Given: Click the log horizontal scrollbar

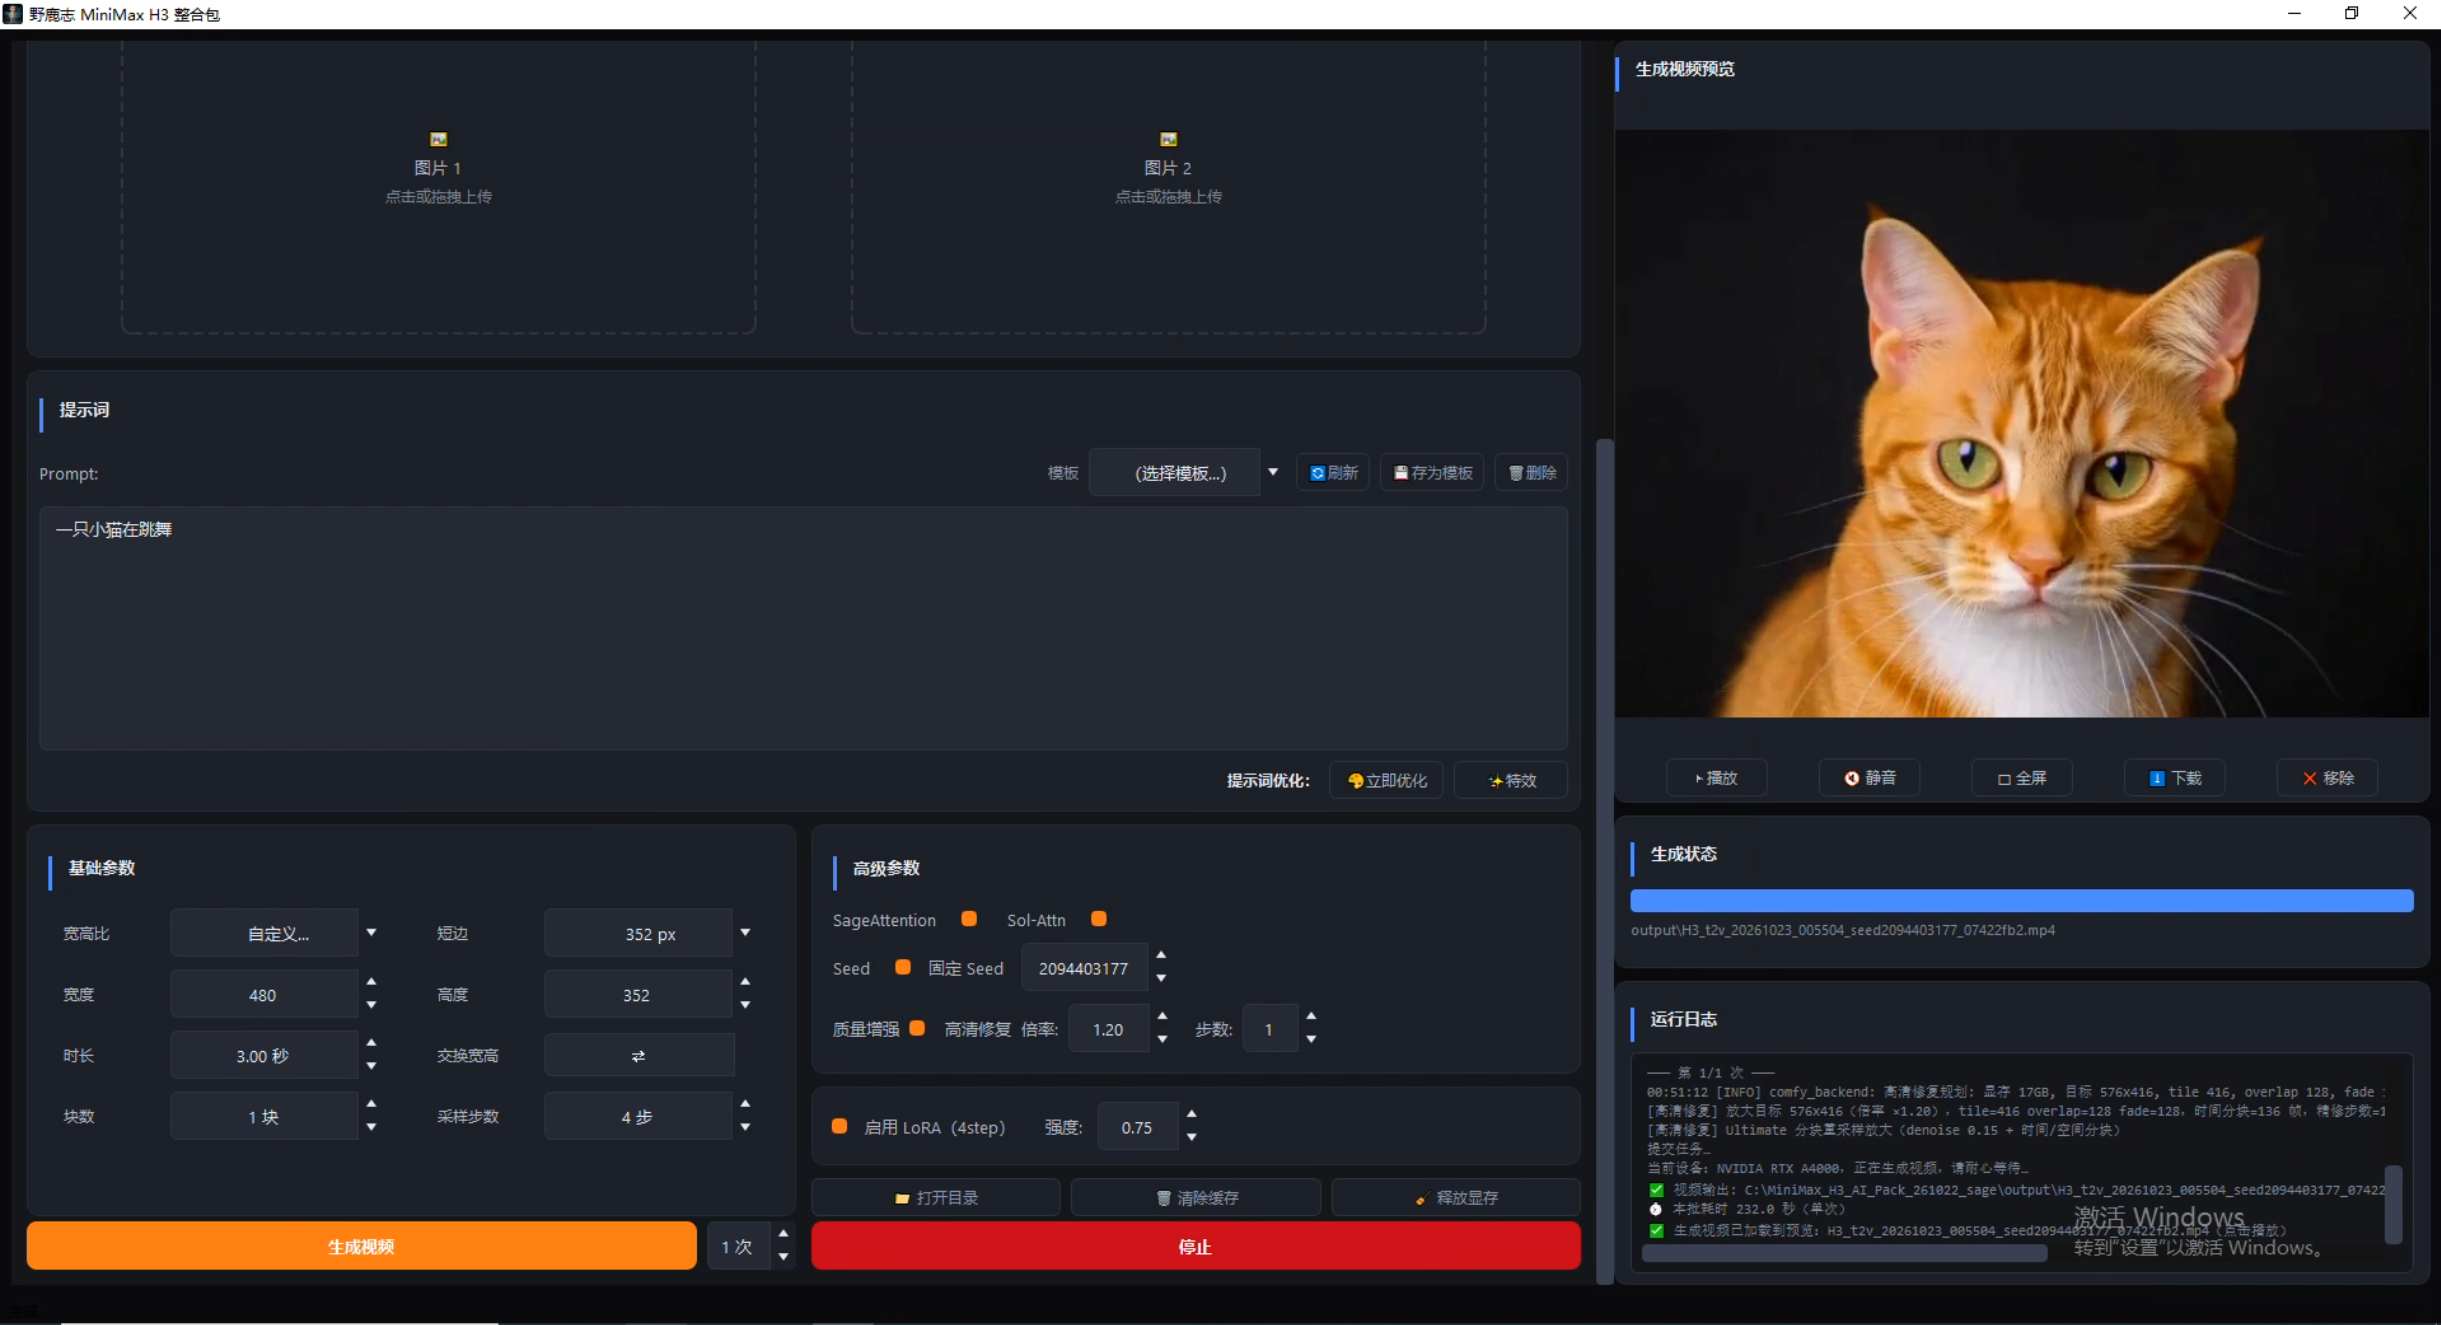Looking at the screenshot, I should click(1843, 1254).
